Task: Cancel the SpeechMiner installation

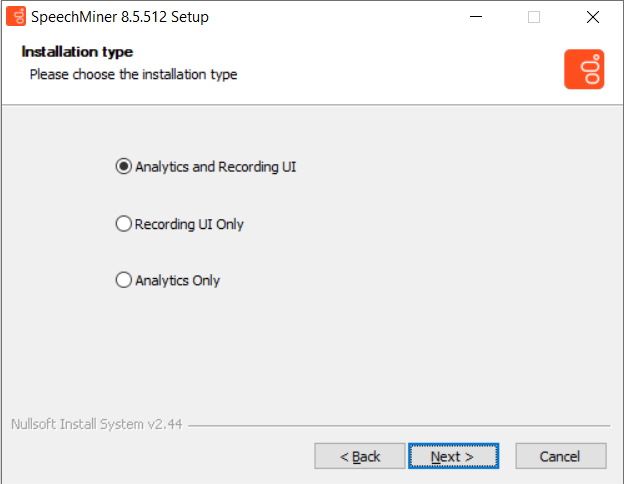Action: click(x=560, y=456)
